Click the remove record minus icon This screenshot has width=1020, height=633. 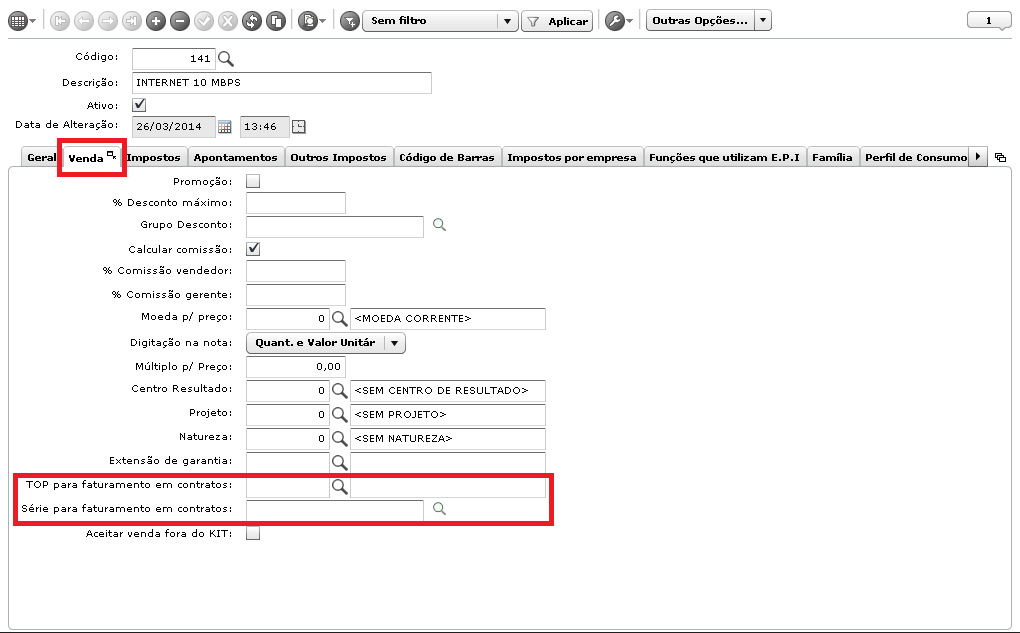click(180, 21)
